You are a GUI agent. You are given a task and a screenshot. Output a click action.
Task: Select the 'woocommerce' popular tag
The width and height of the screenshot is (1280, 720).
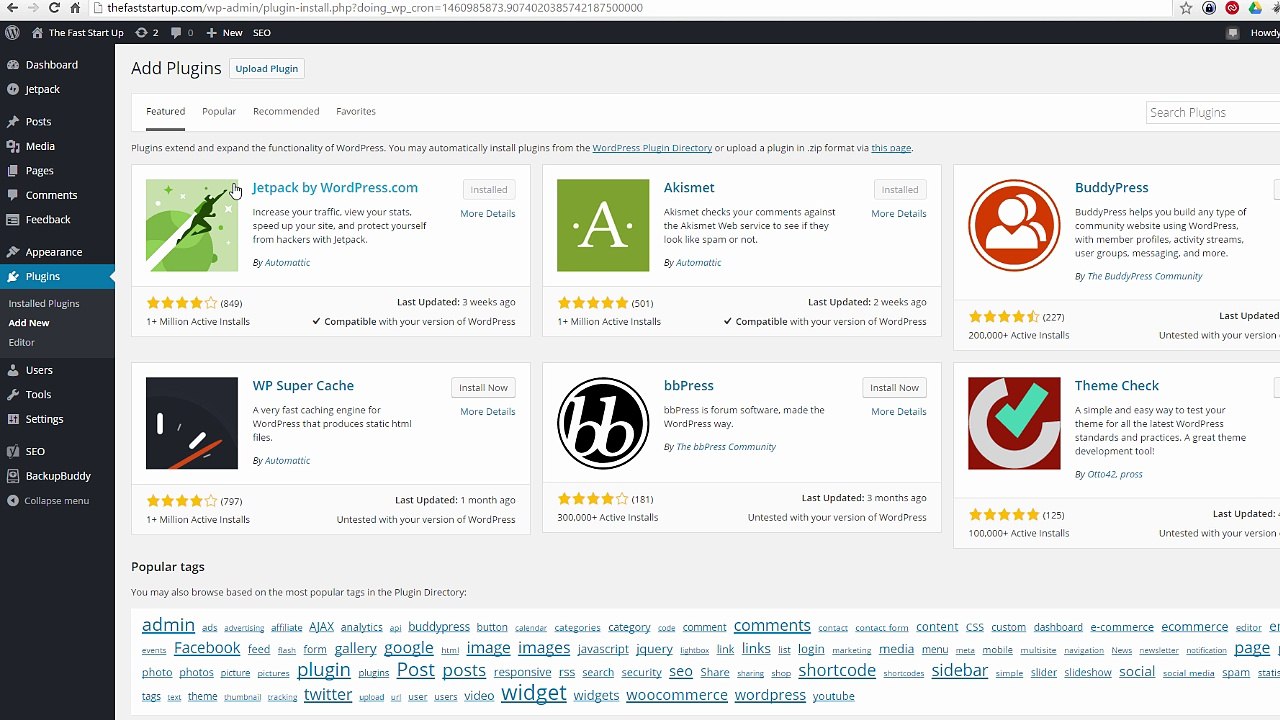coord(677,695)
